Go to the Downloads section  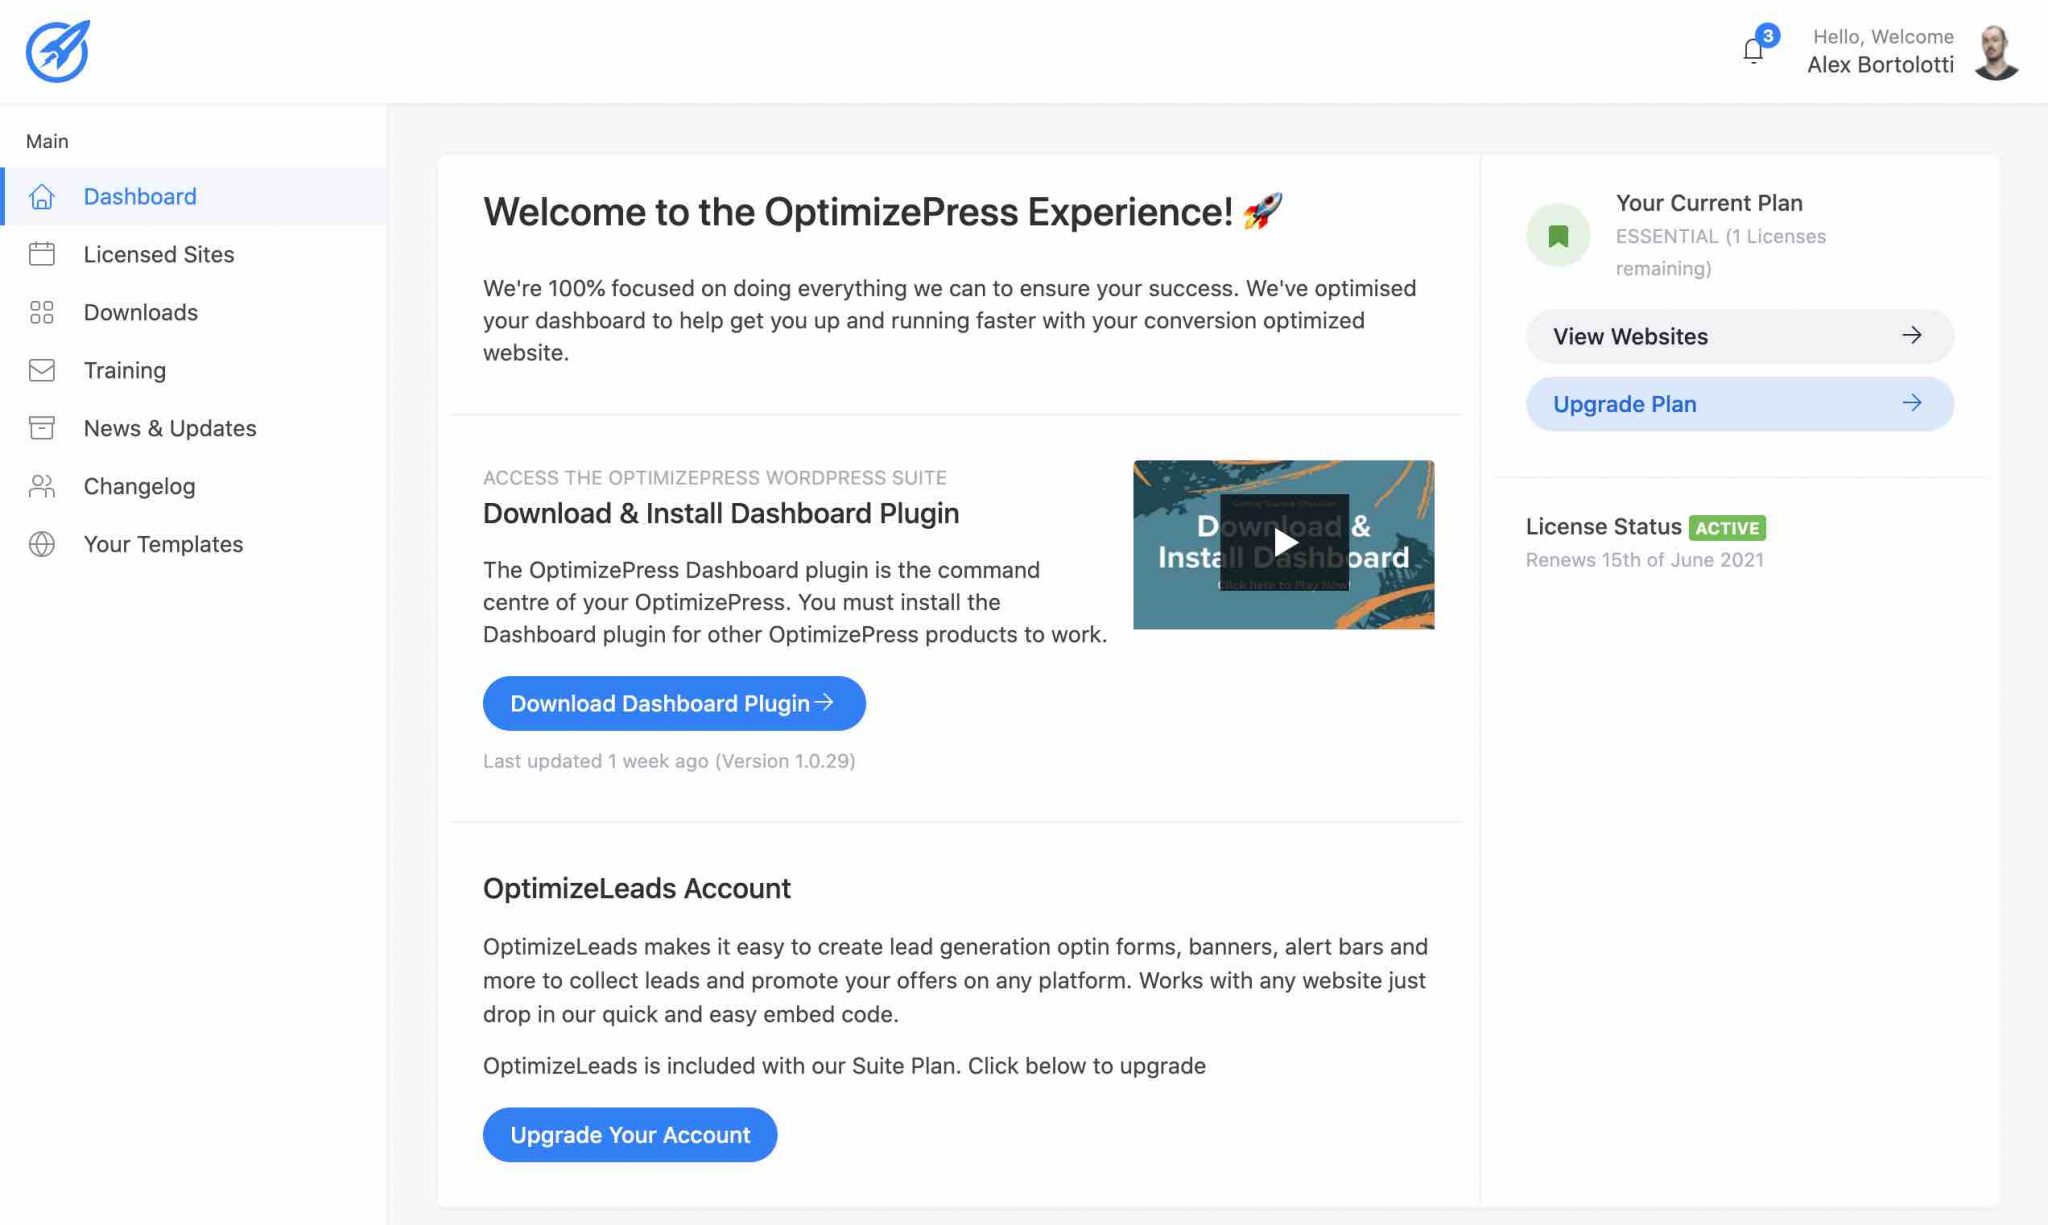(141, 312)
